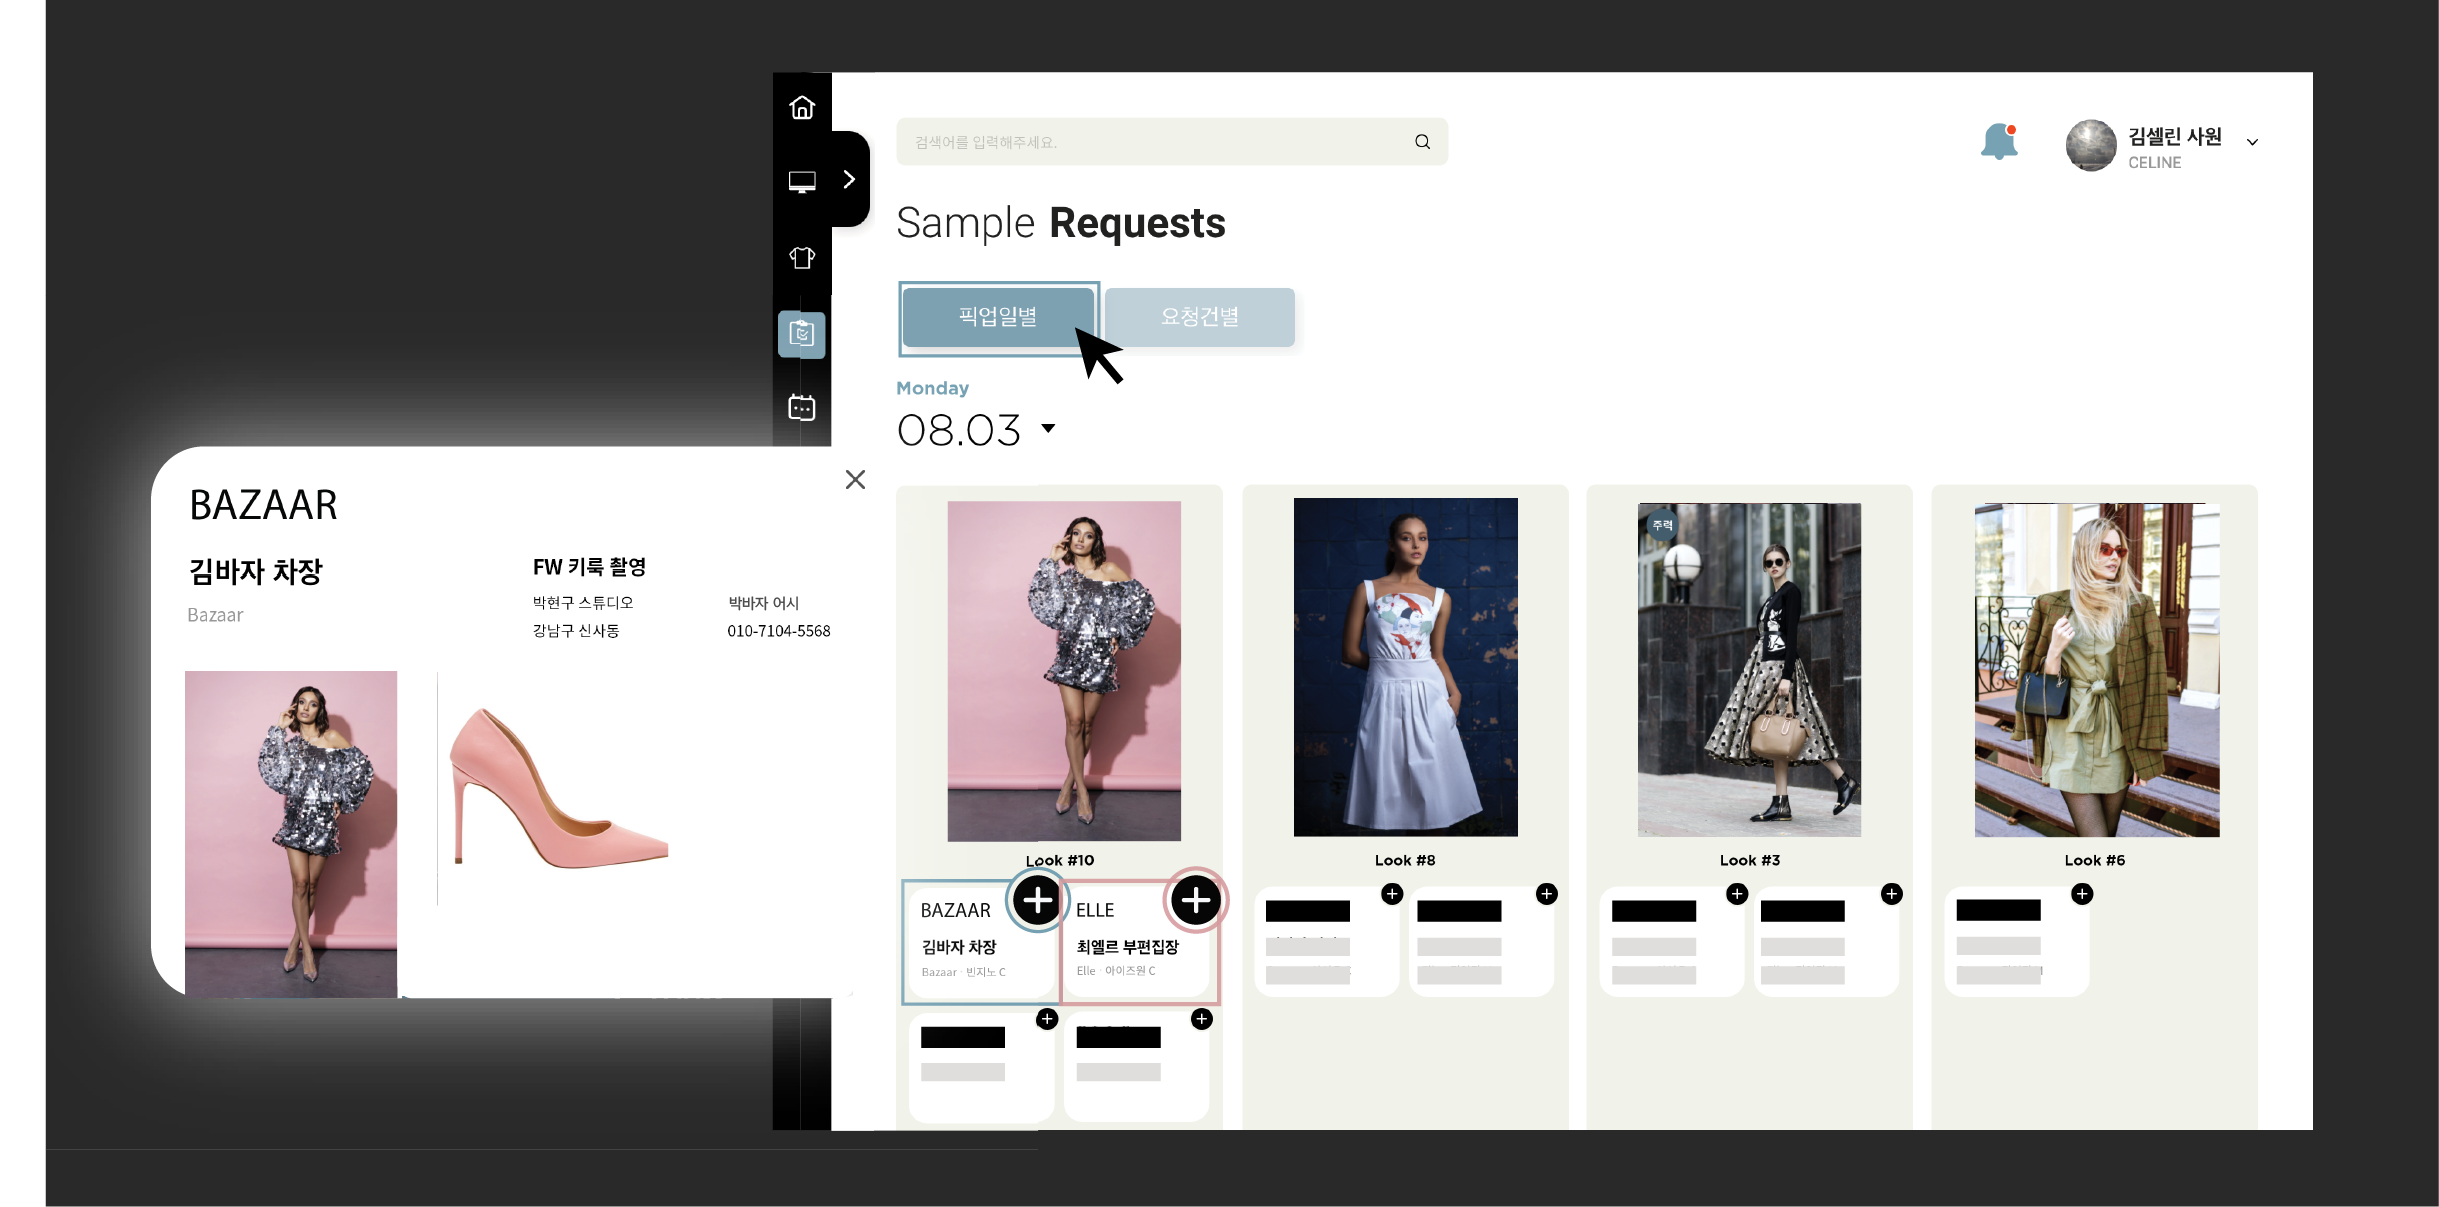2439x1207 pixels.
Task: Click in the search input field
Action: 1150,142
